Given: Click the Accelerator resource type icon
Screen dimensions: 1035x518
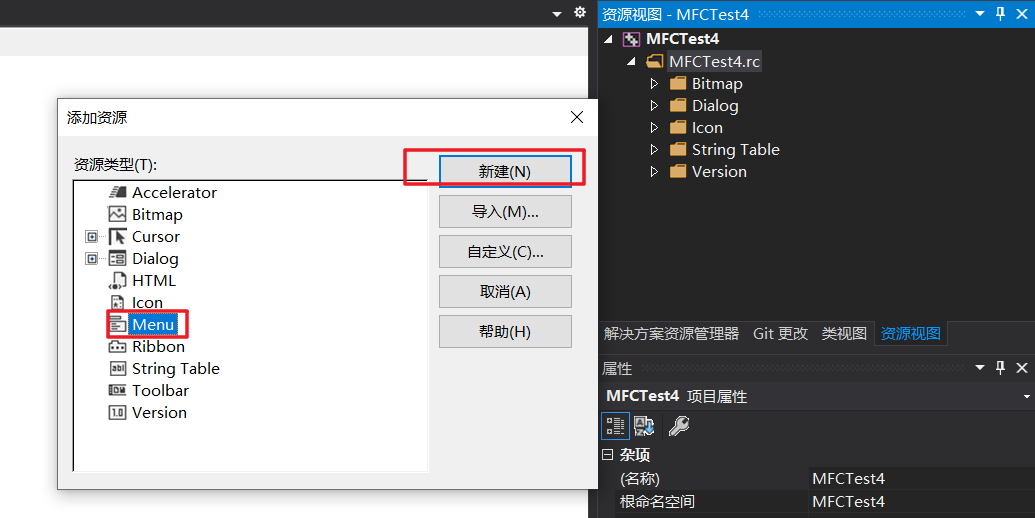Looking at the screenshot, I should (117, 192).
